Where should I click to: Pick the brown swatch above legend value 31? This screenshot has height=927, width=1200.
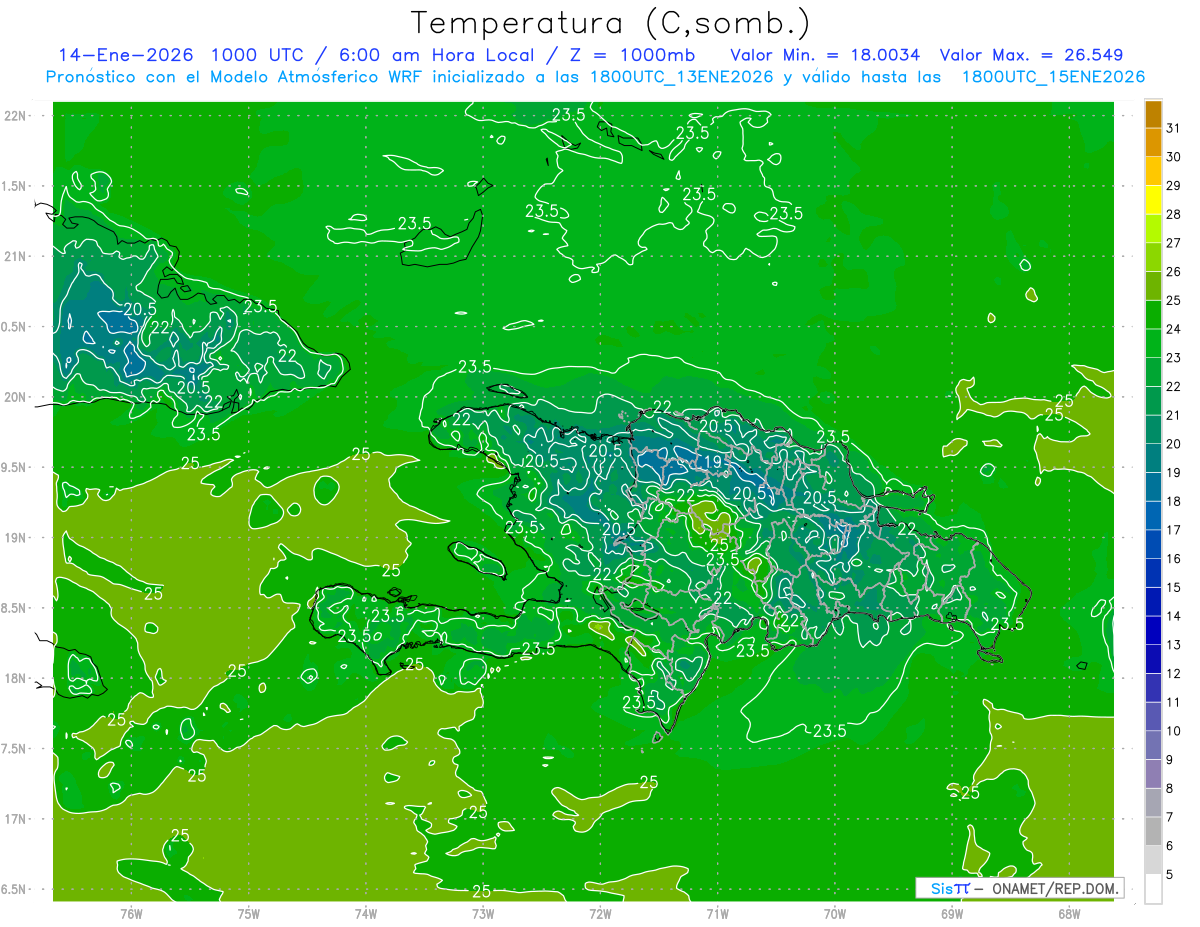(x=1153, y=114)
